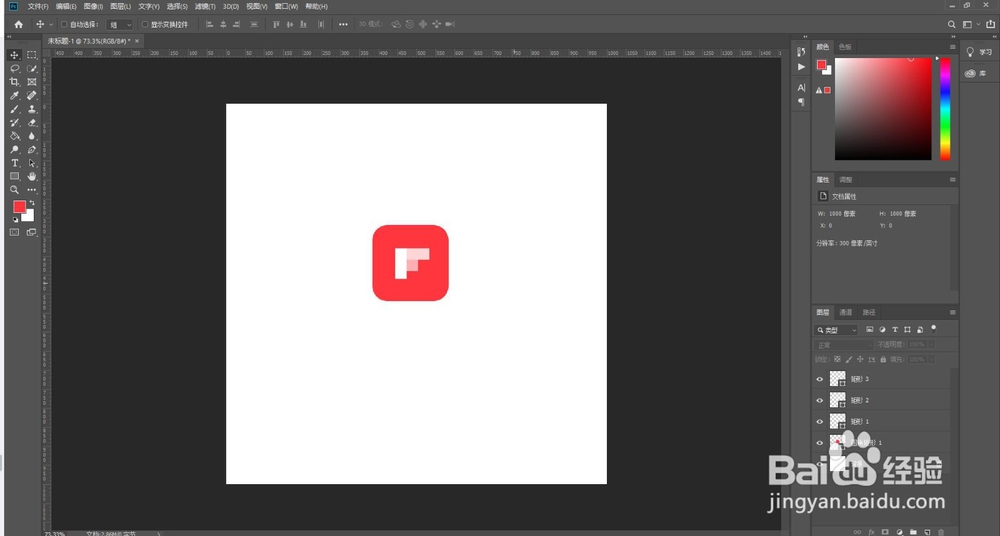Click the delete layer trash icon
The width and height of the screenshot is (1000, 536).
[940, 532]
